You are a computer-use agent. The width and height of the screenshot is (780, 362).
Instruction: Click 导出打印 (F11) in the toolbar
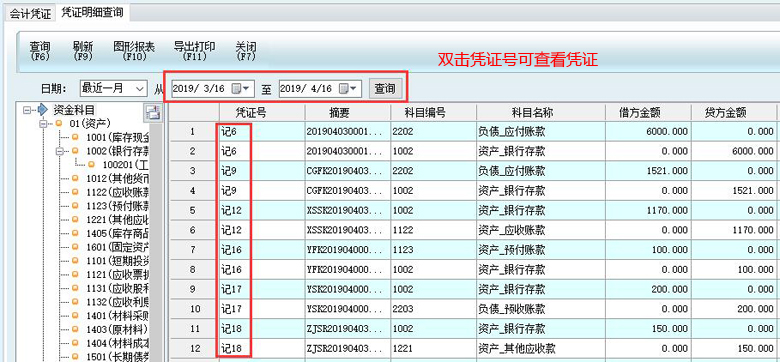pos(195,51)
